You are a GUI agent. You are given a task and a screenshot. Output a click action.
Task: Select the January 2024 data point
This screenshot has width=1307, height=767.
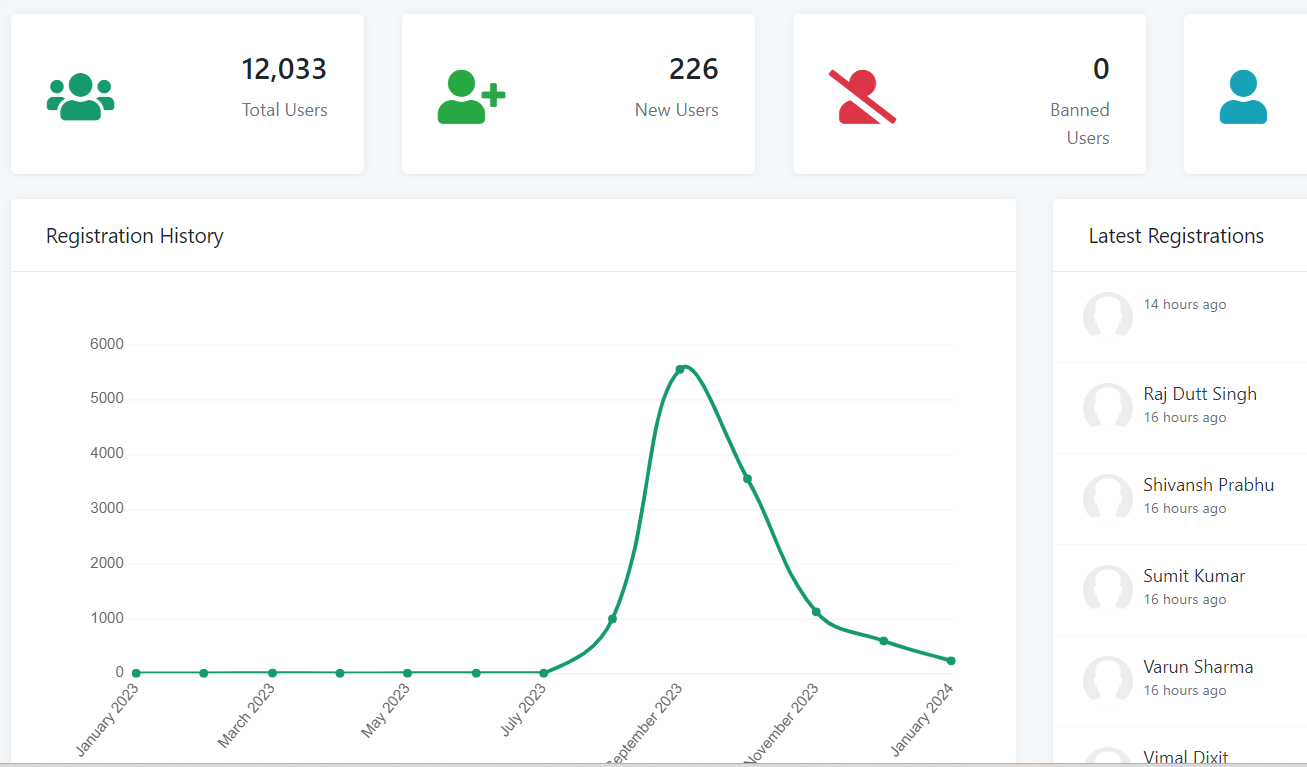pos(951,661)
